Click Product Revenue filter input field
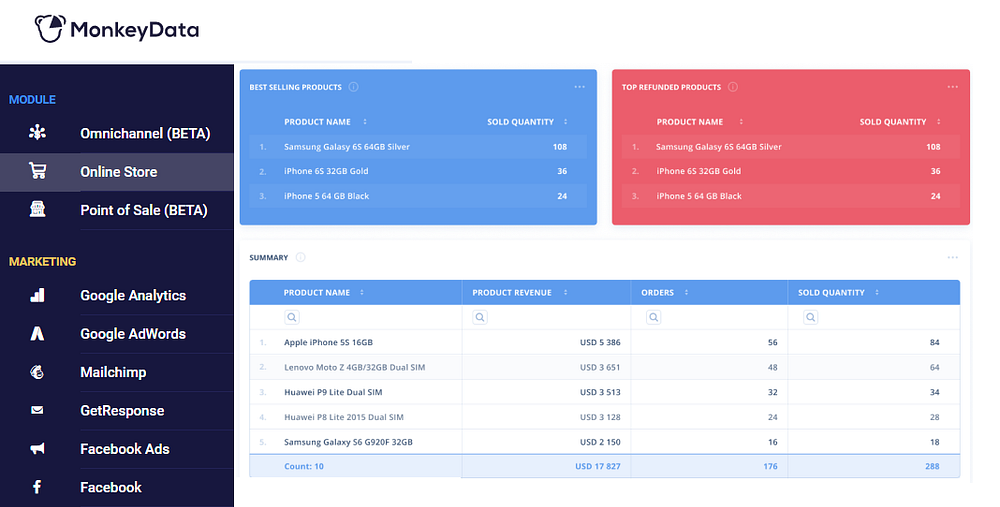This screenshot has height=507, width=1000. coord(547,317)
